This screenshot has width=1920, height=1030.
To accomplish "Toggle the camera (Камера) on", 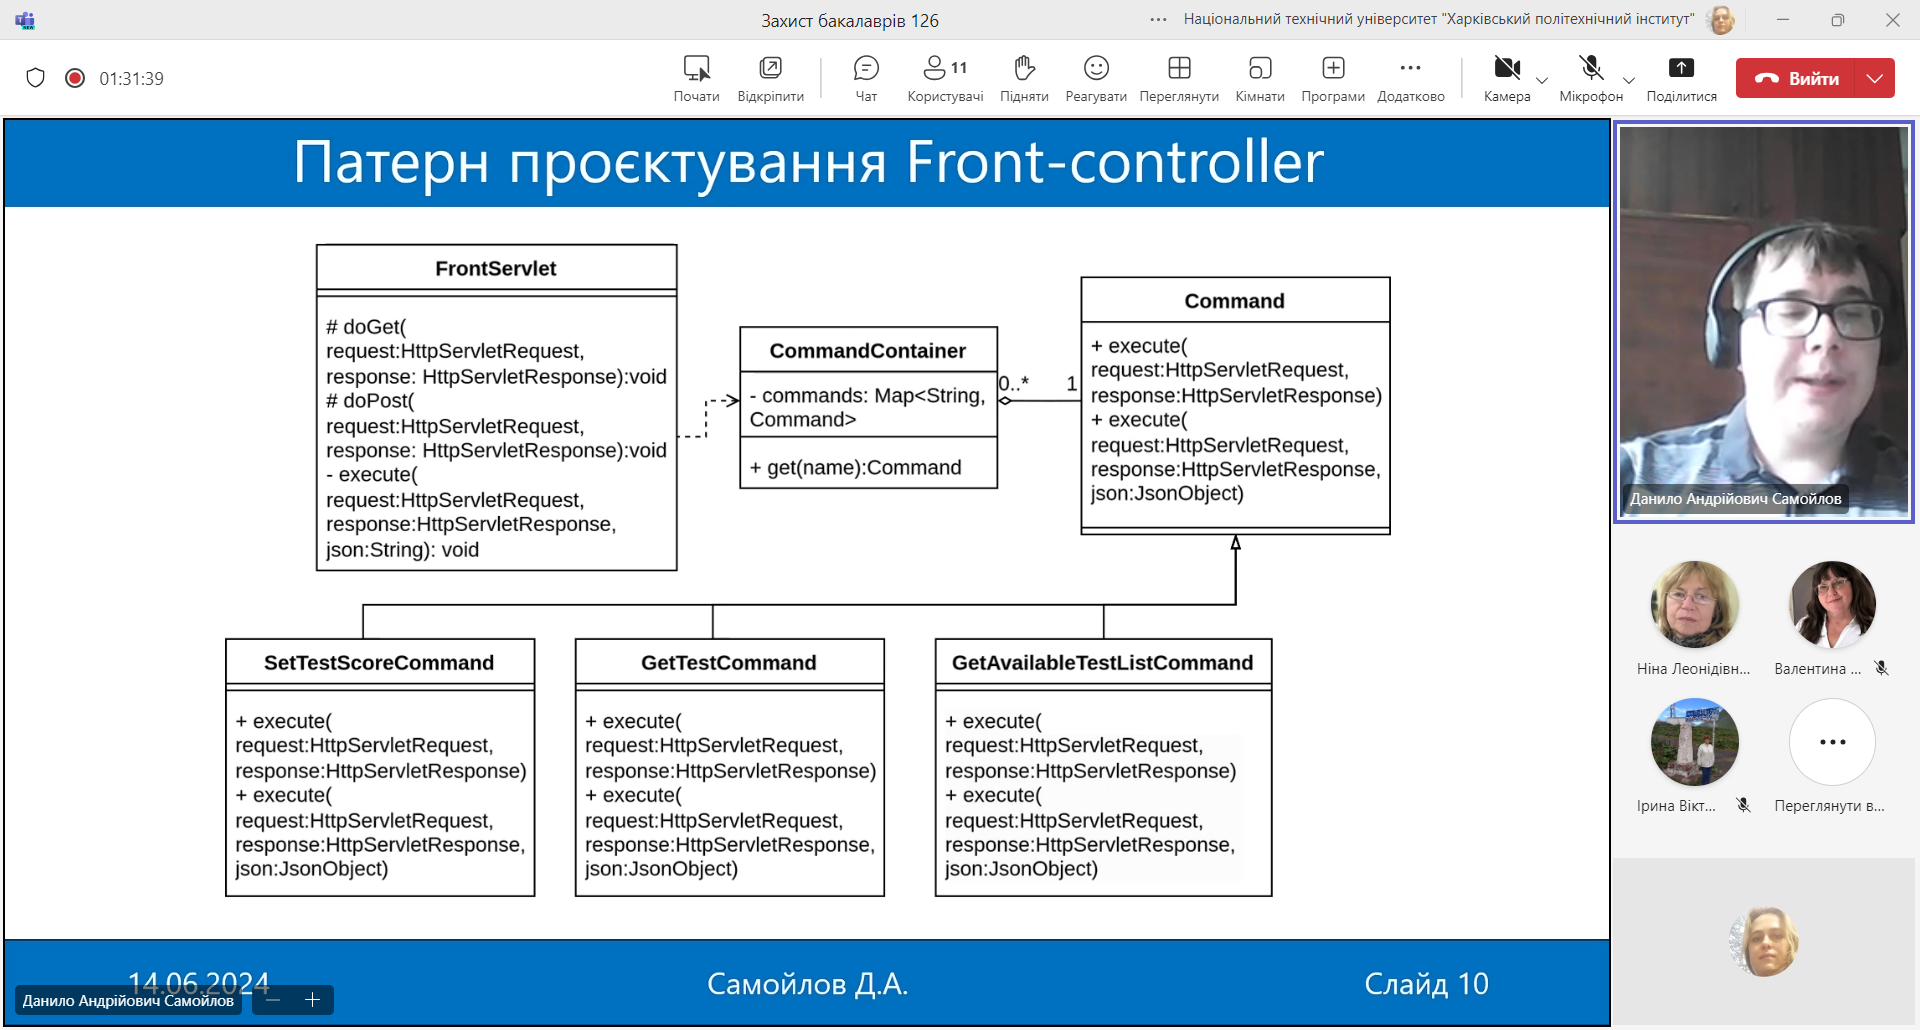I will (1507, 78).
